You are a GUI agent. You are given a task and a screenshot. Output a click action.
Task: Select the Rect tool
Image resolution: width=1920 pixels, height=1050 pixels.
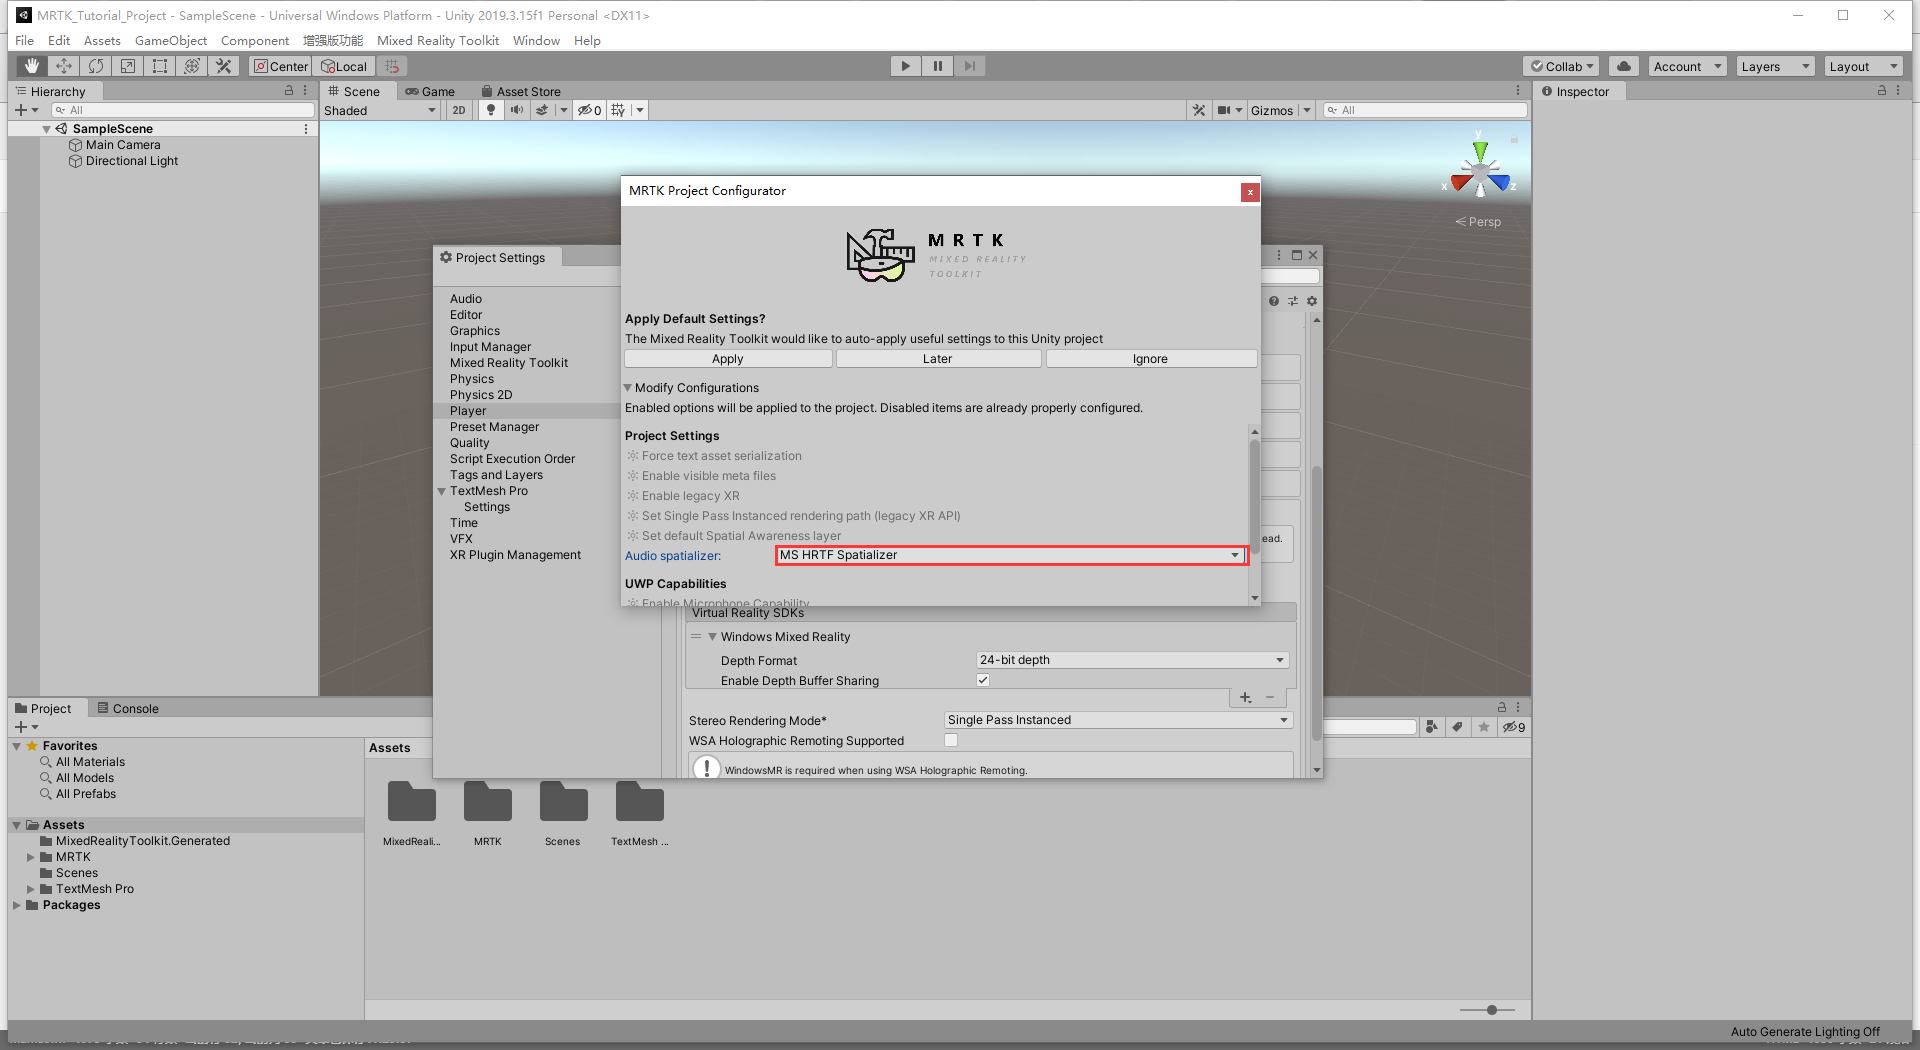[160, 66]
